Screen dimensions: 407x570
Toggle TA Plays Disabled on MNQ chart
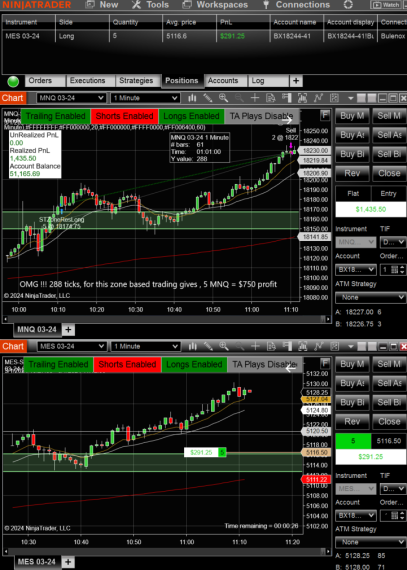(262, 116)
